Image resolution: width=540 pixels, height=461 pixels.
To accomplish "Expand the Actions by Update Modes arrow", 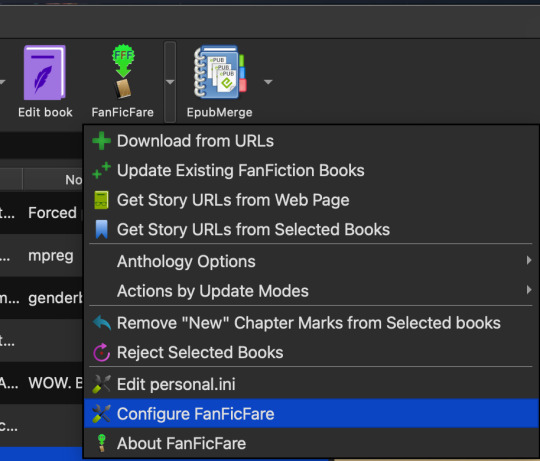I will [529, 290].
